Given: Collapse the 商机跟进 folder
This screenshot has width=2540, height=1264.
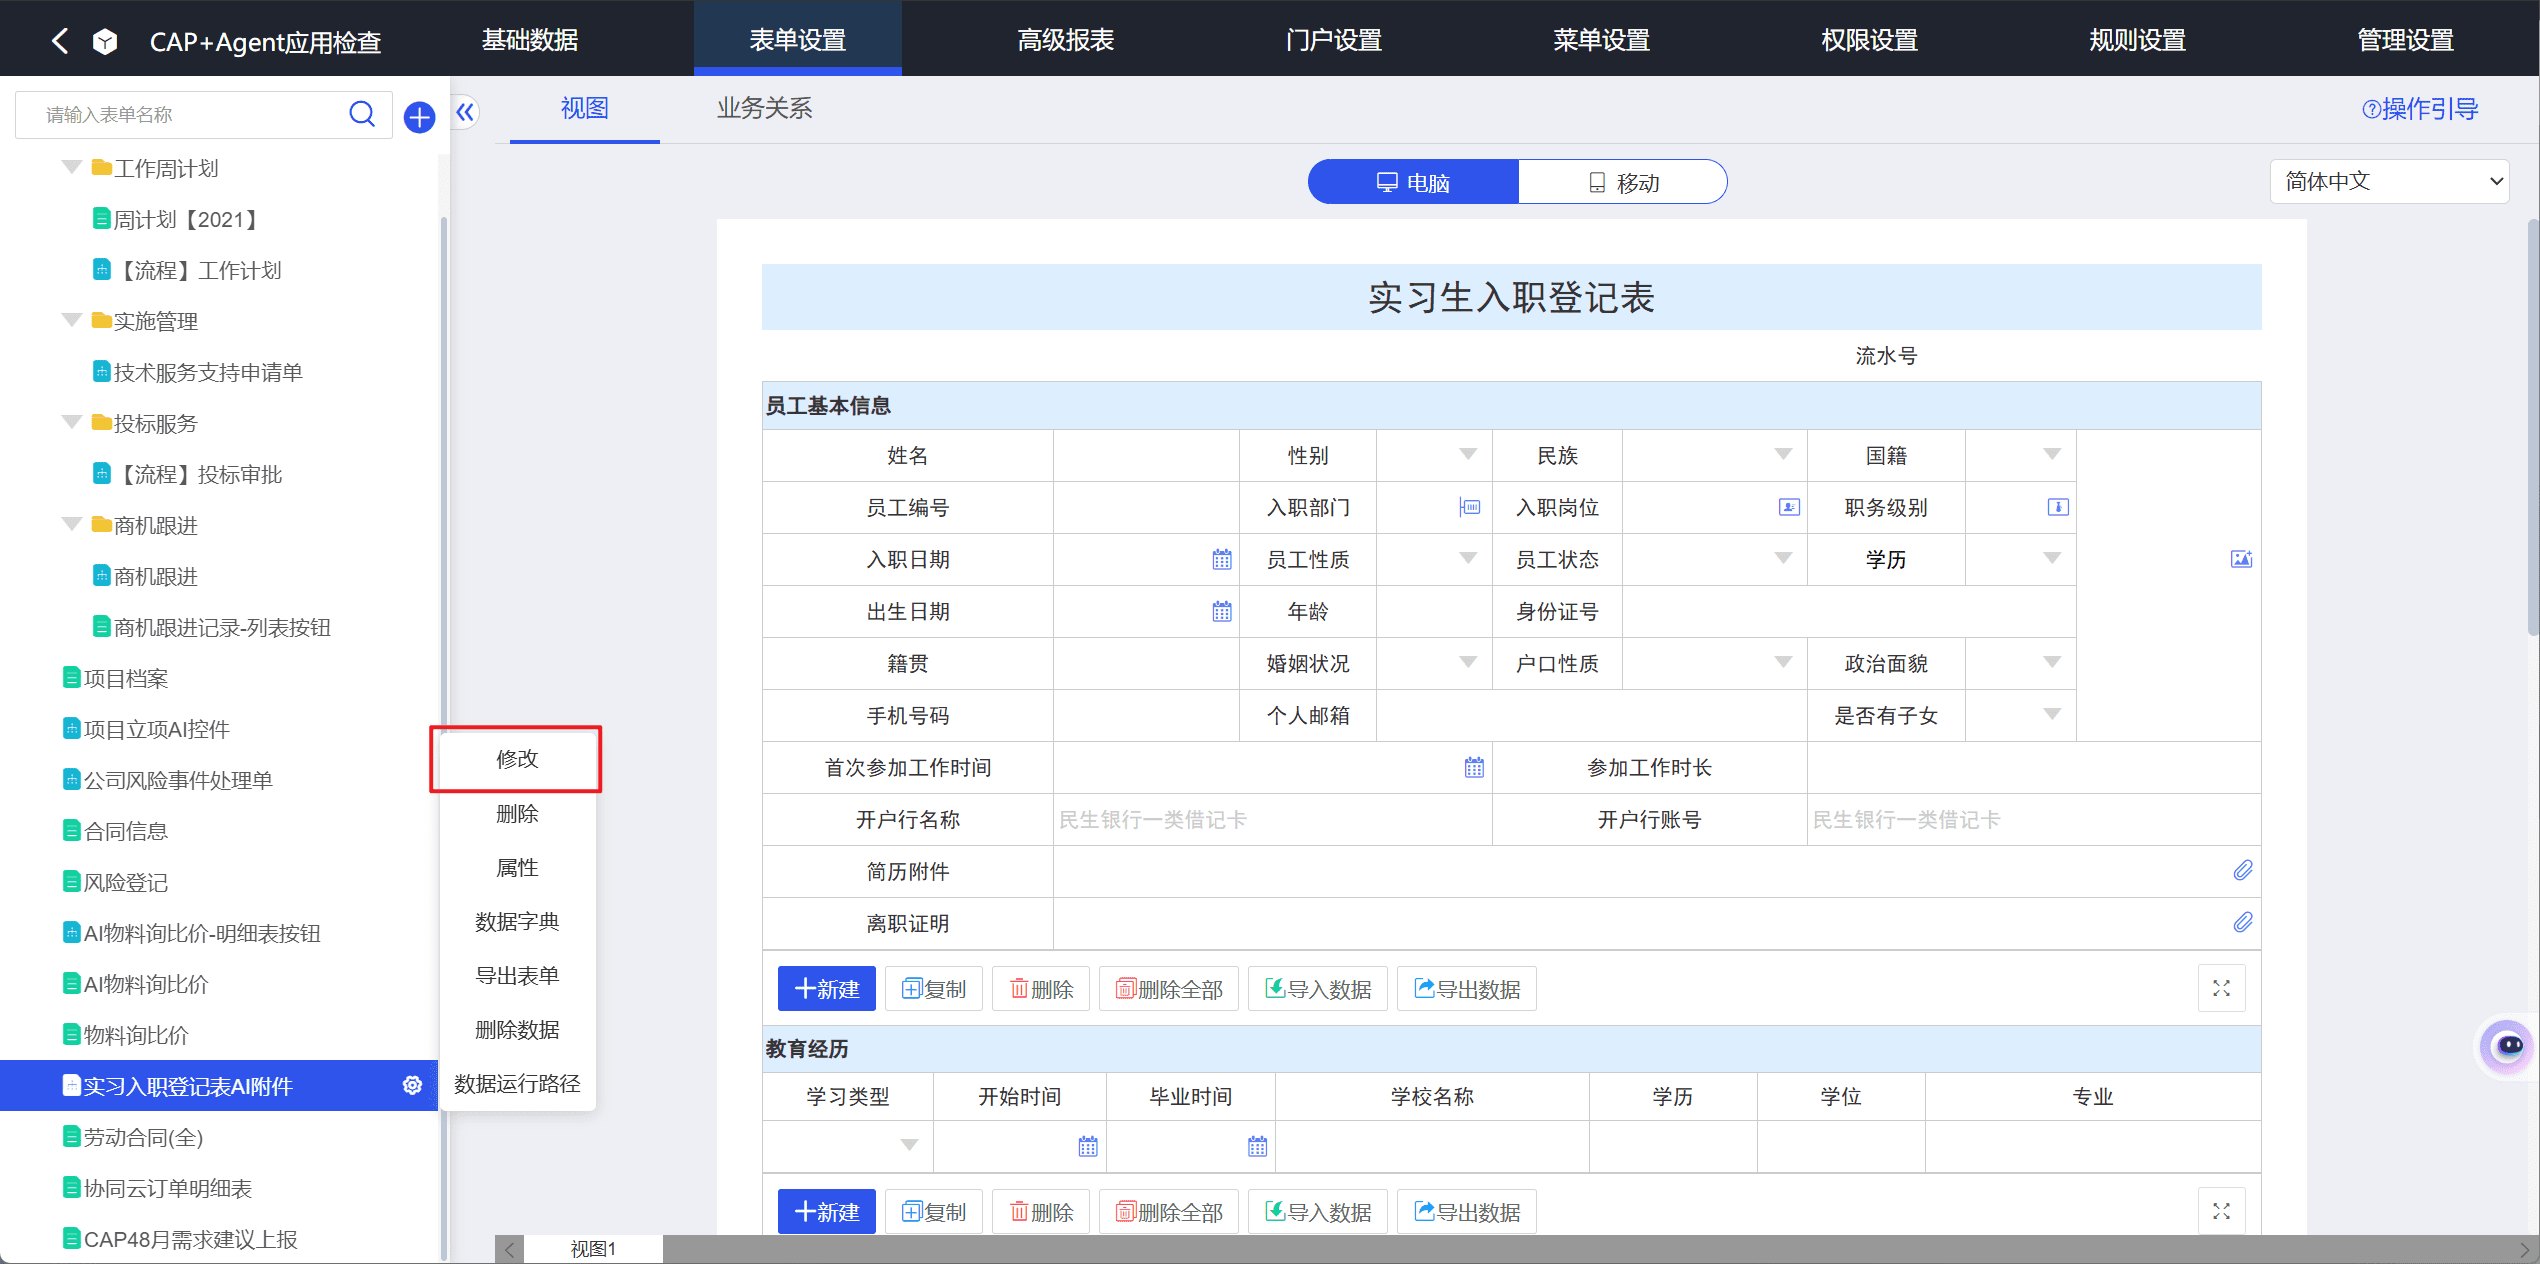Looking at the screenshot, I should click(72, 524).
